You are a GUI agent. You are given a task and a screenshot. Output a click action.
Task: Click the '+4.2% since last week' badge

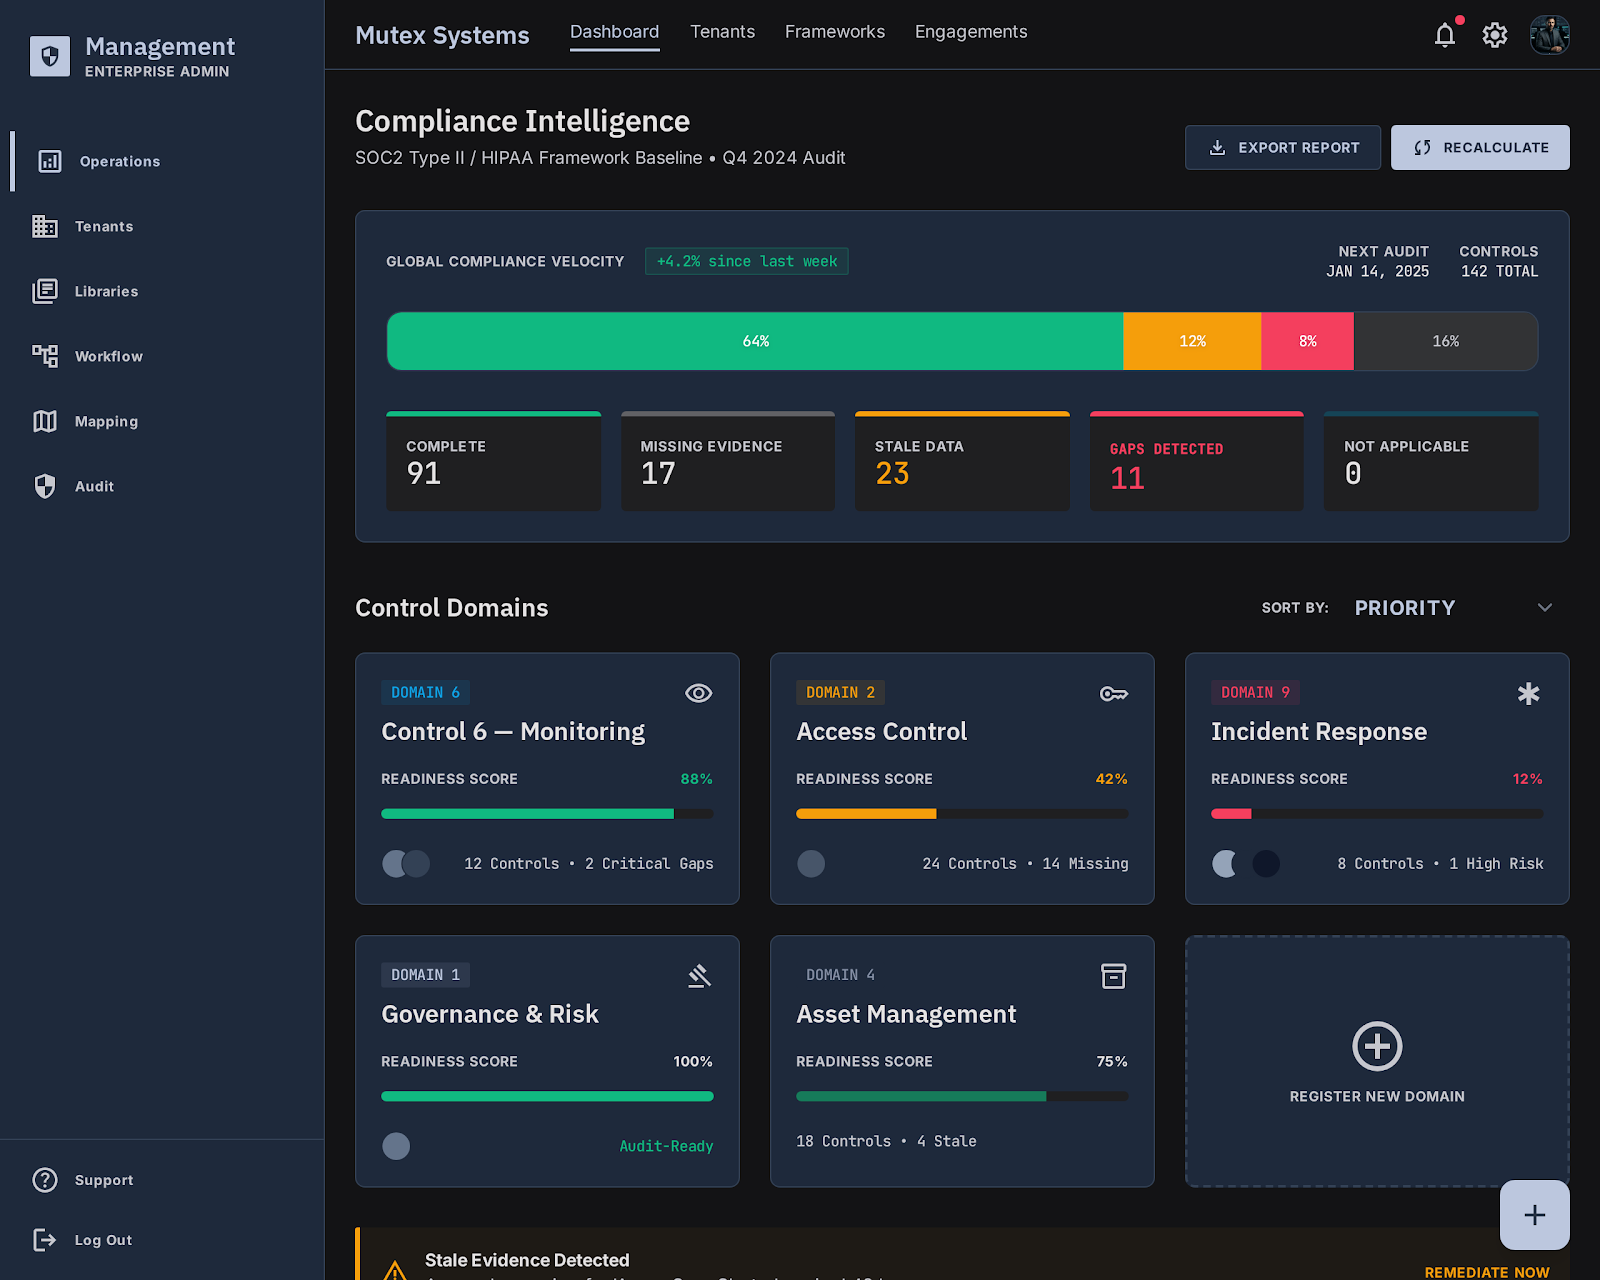pyautogui.click(x=747, y=261)
